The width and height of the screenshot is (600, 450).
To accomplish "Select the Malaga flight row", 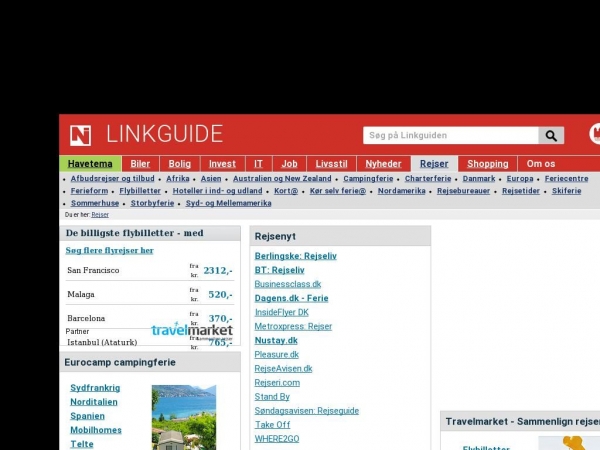I will [x=150, y=294].
